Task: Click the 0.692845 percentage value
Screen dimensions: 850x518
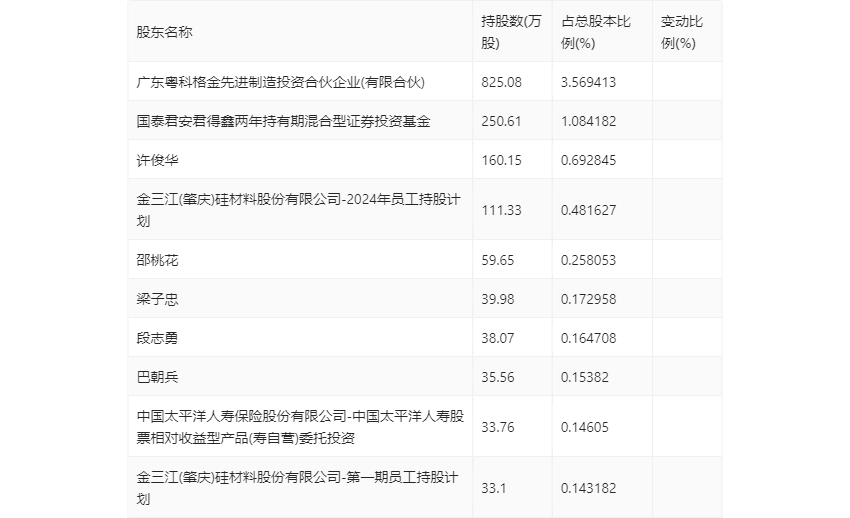Action: (588, 160)
